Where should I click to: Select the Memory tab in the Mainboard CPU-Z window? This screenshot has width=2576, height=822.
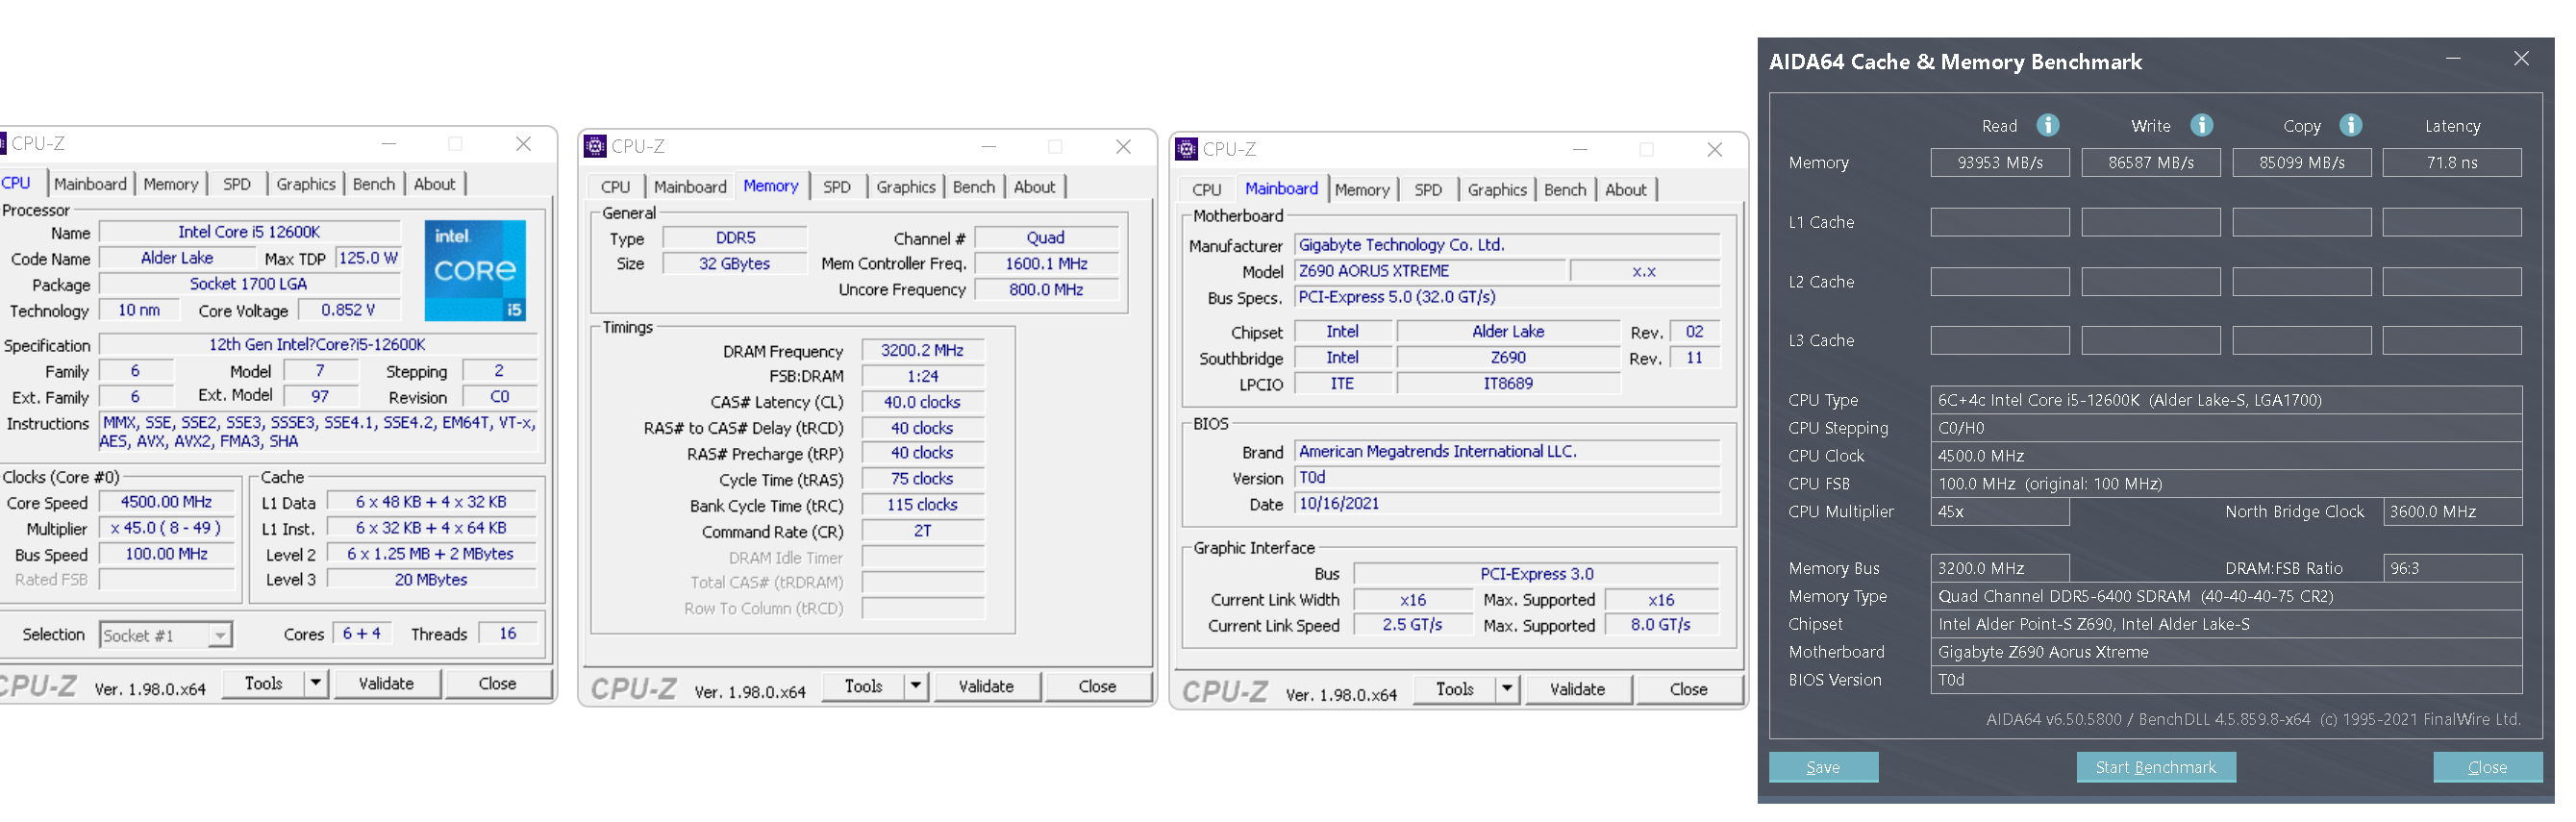pyautogui.click(x=1362, y=190)
